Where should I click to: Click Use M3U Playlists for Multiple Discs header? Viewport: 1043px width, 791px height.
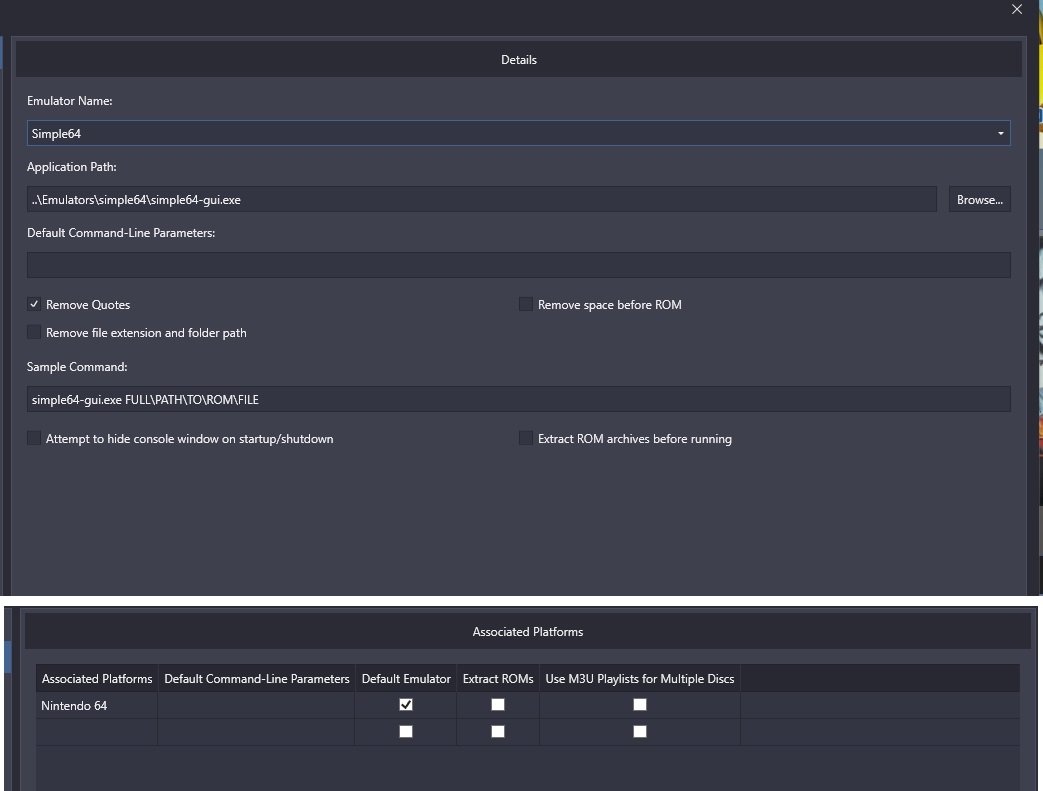point(640,679)
